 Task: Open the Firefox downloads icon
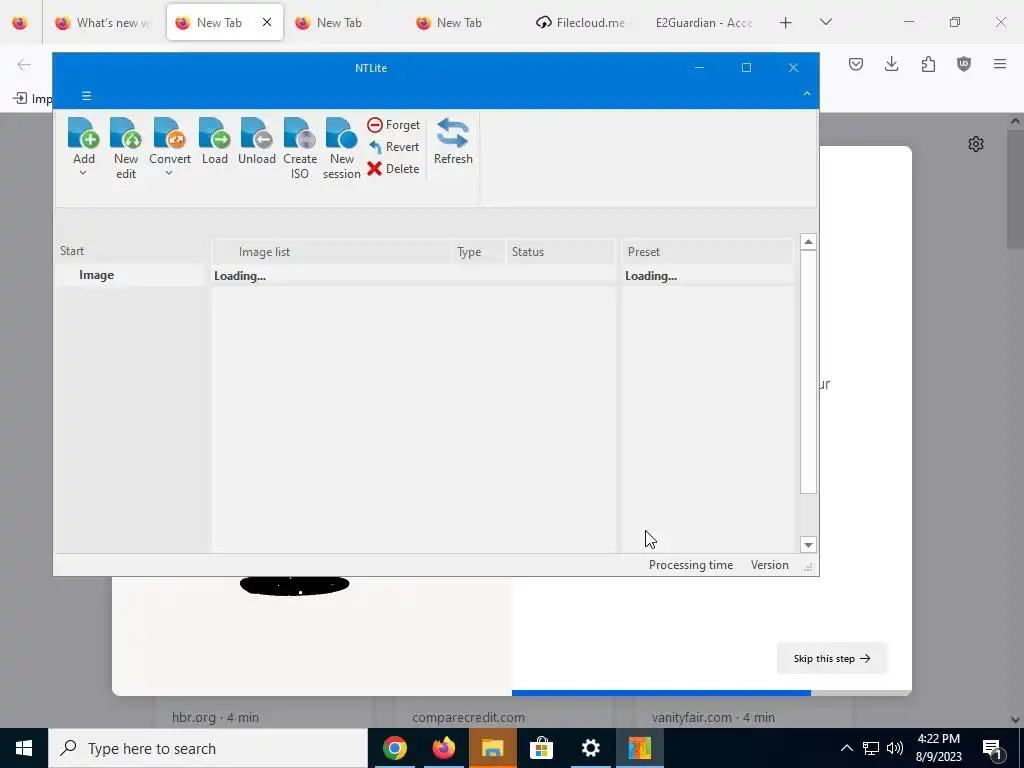[891, 64]
